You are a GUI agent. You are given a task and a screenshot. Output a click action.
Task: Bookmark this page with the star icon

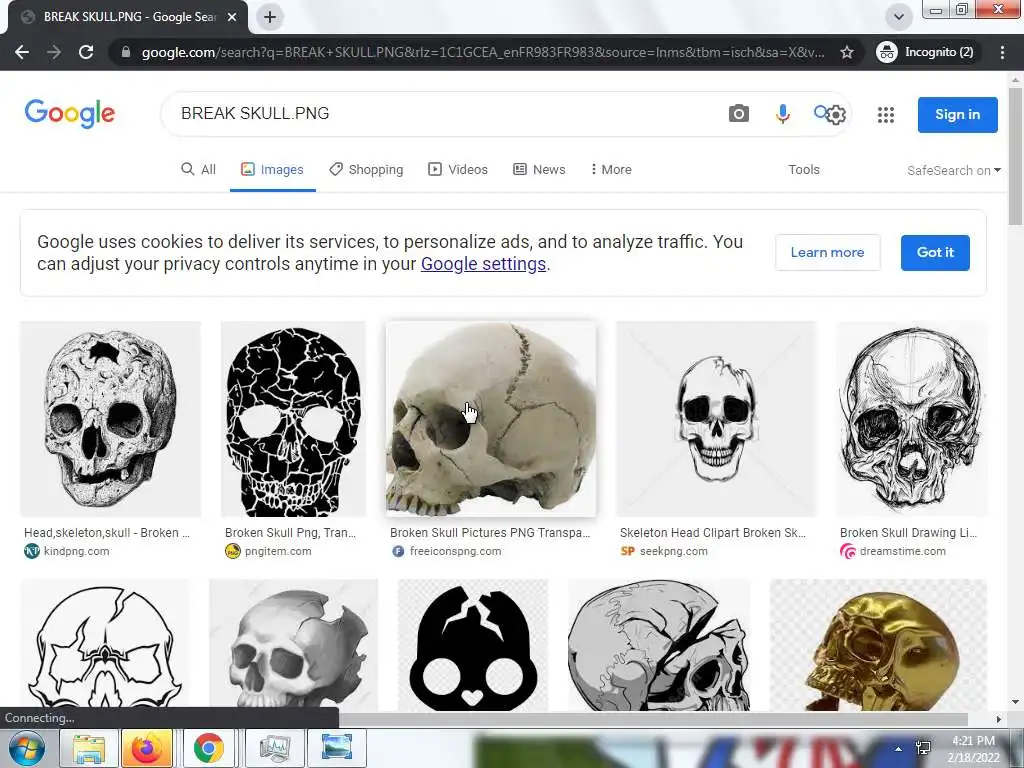point(847,52)
